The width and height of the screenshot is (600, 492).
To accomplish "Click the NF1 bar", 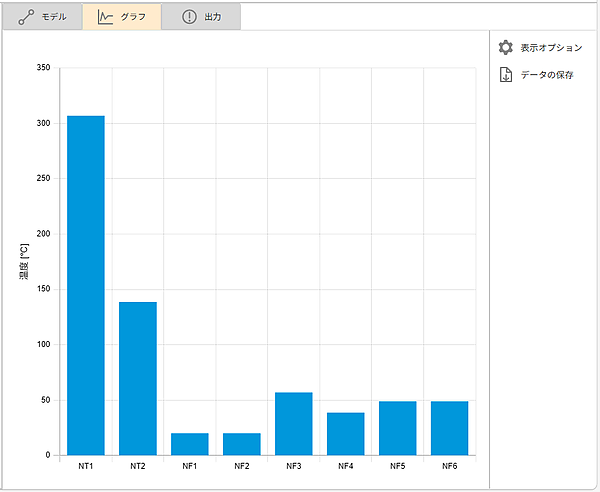I will coord(190,444).
